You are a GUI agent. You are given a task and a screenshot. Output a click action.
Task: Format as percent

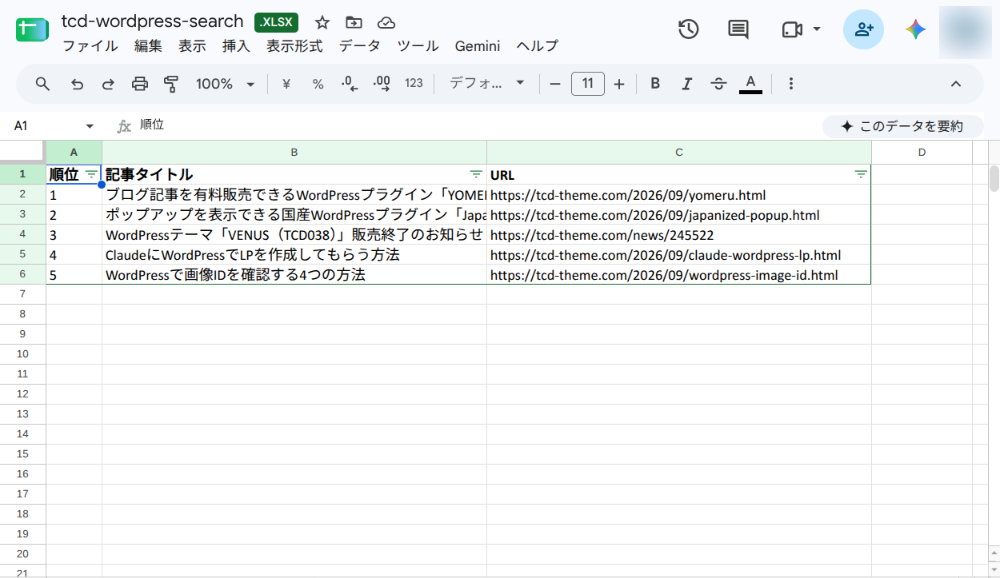pos(318,84)
